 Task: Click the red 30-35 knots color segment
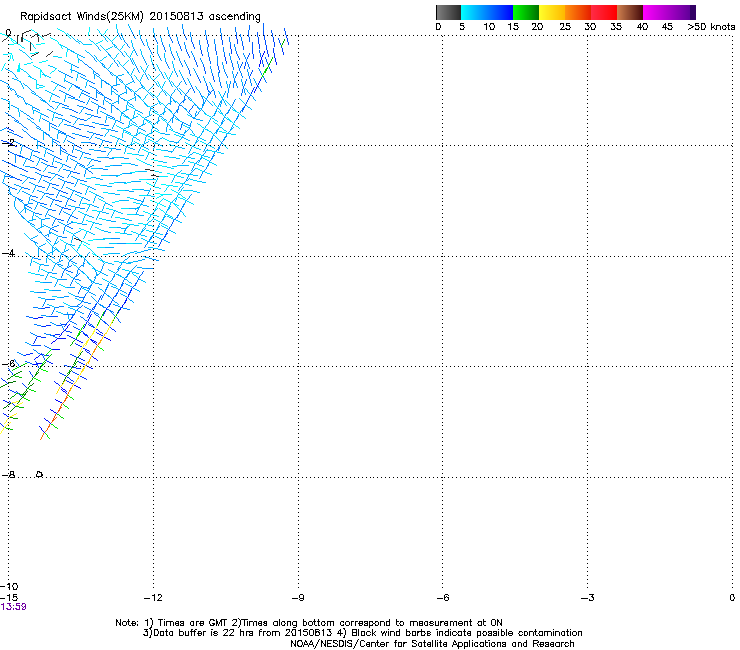(604, 12)
